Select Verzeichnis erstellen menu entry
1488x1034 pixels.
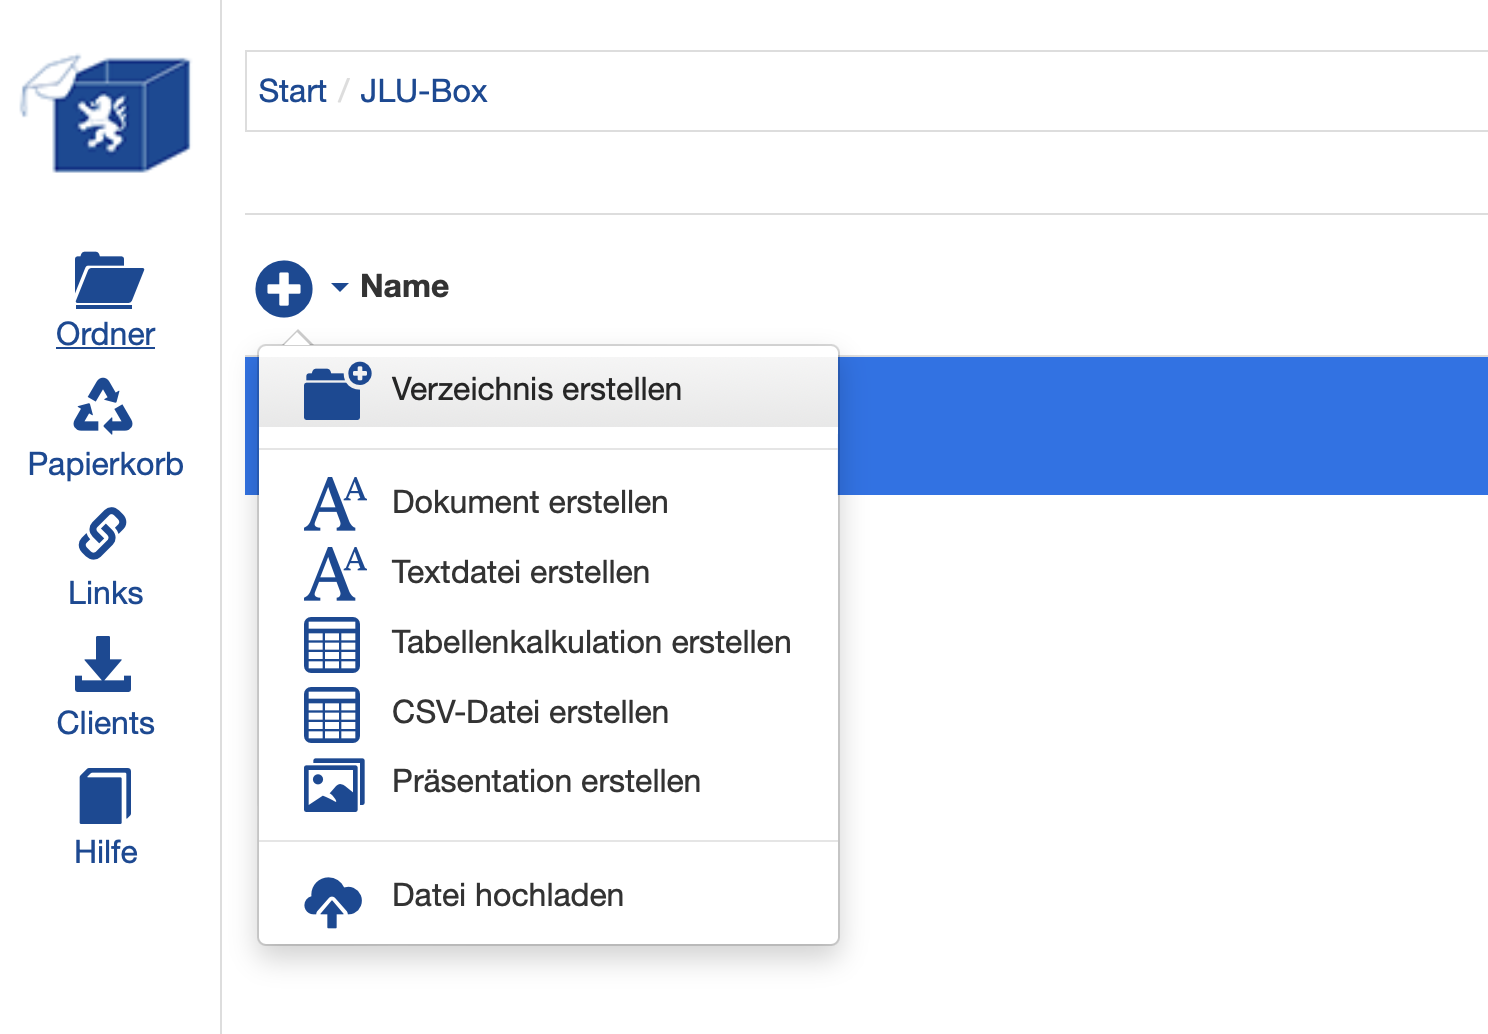pyautogui.click(x=536, y=389)
